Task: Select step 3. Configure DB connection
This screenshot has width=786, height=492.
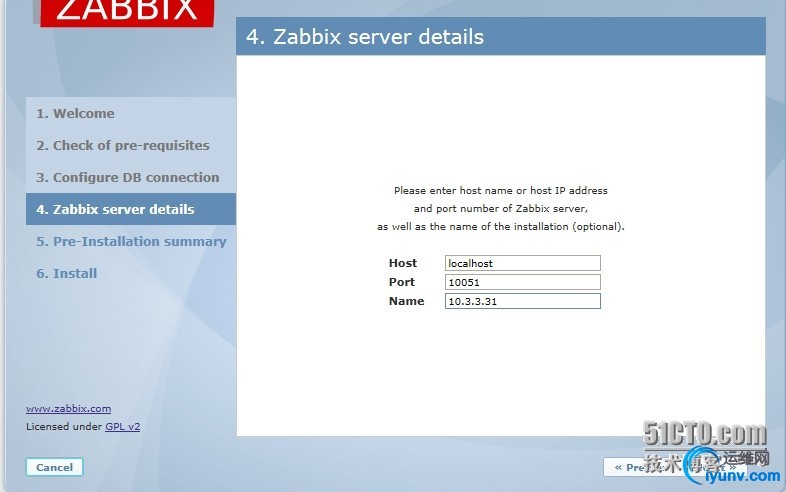Action: (x=127, y=178)
